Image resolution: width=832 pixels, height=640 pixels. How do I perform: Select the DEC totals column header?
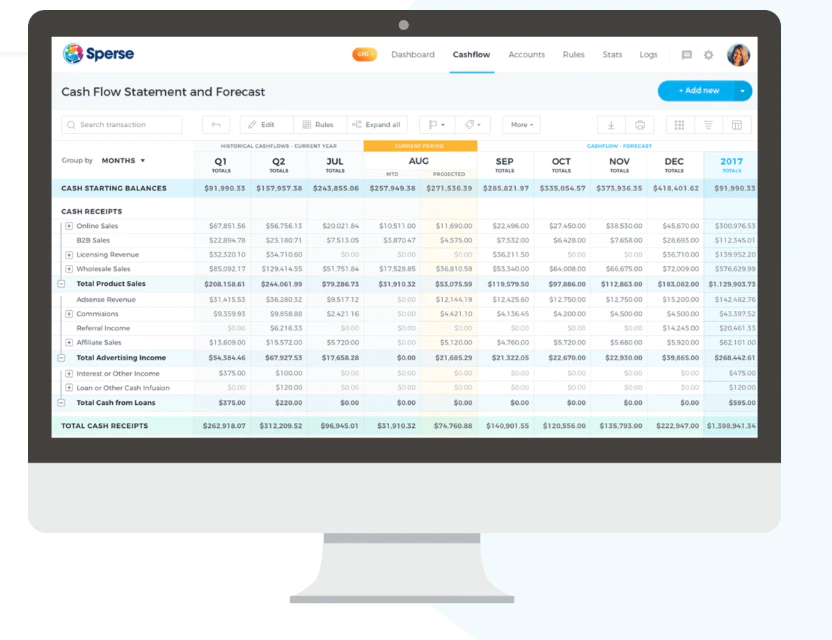click(674, 165)
